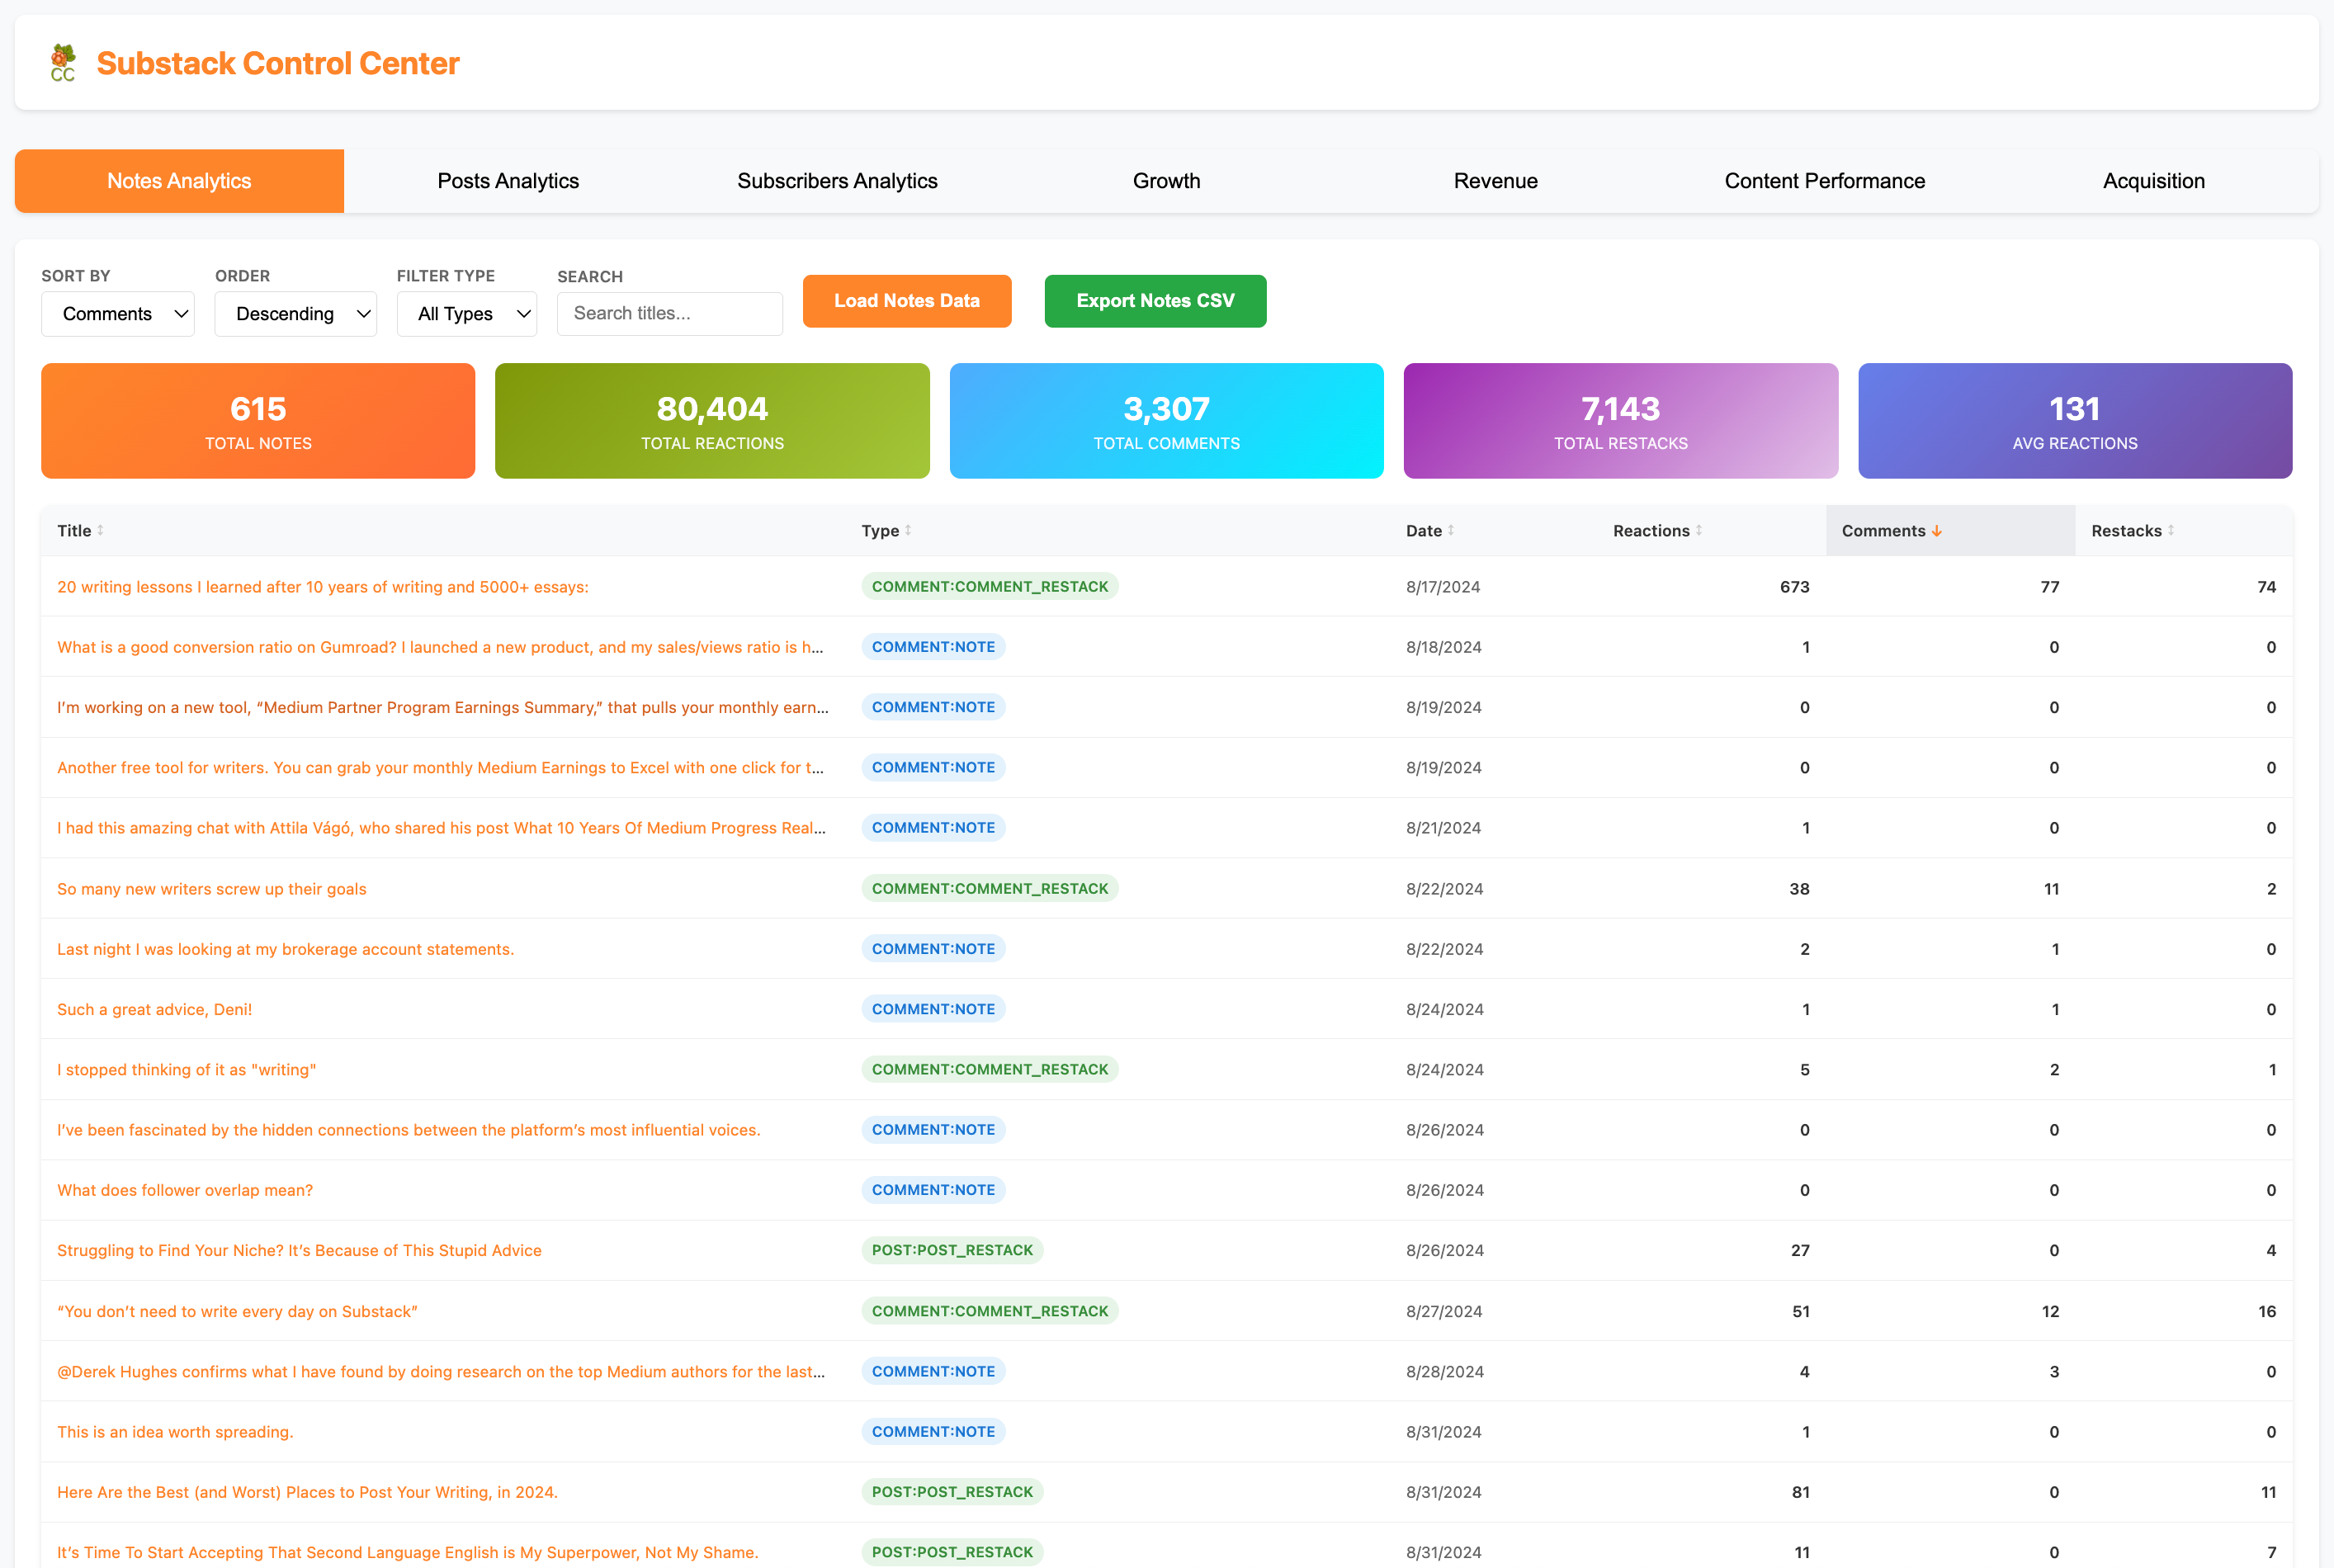
Task: Click the 74 restacks value
Action: coord(2266,587)
